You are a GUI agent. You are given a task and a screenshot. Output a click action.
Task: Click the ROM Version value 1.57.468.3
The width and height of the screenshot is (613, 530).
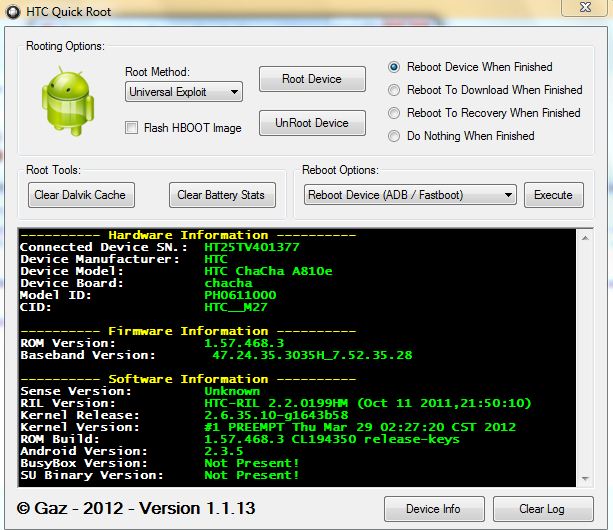tap(244, 343)
